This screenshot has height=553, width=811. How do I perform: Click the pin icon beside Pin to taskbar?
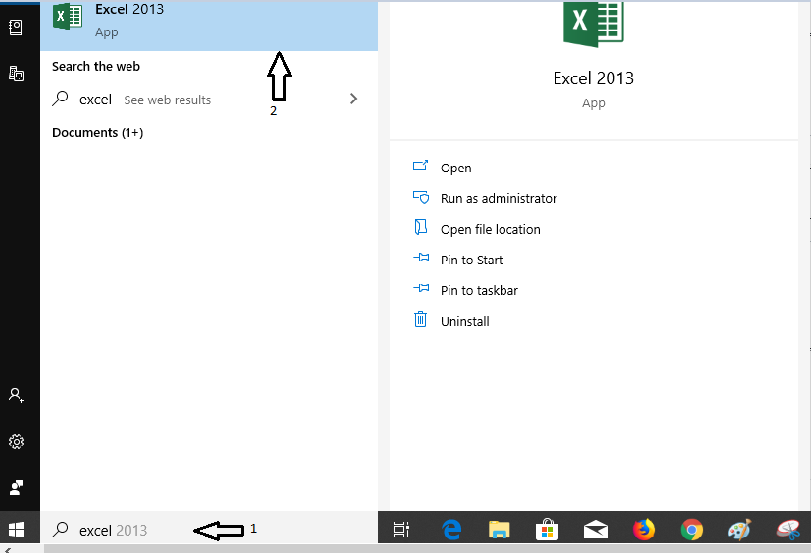[x=421, y=288]
